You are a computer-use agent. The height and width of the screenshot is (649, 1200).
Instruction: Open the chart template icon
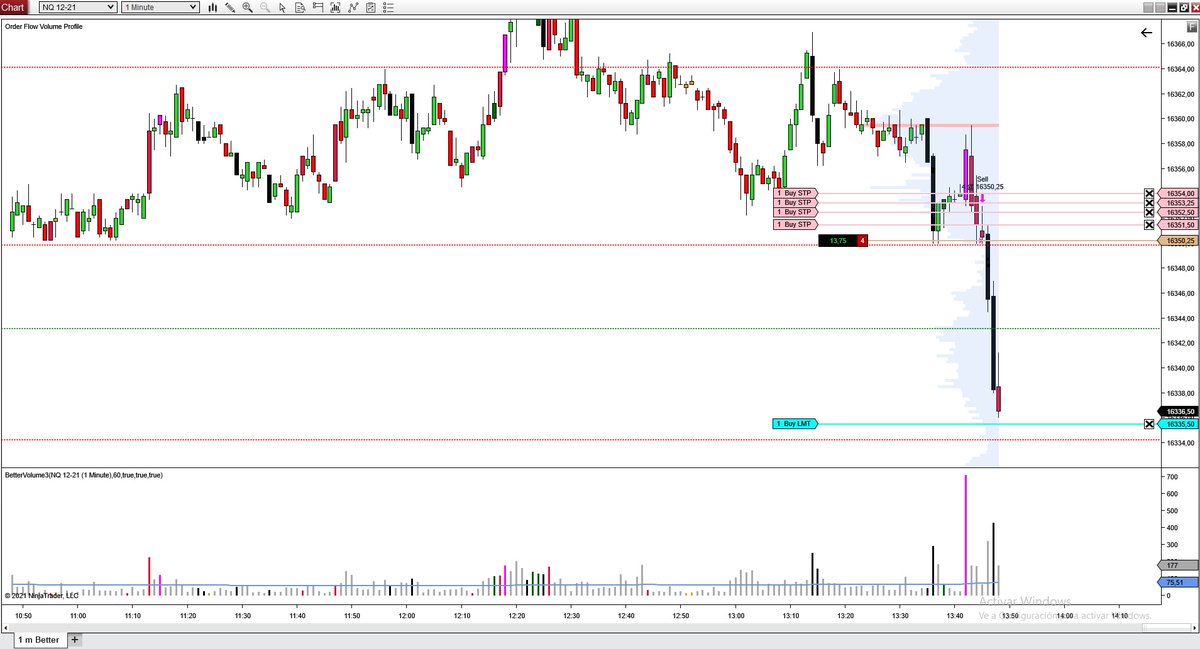(x=371, y=7)
